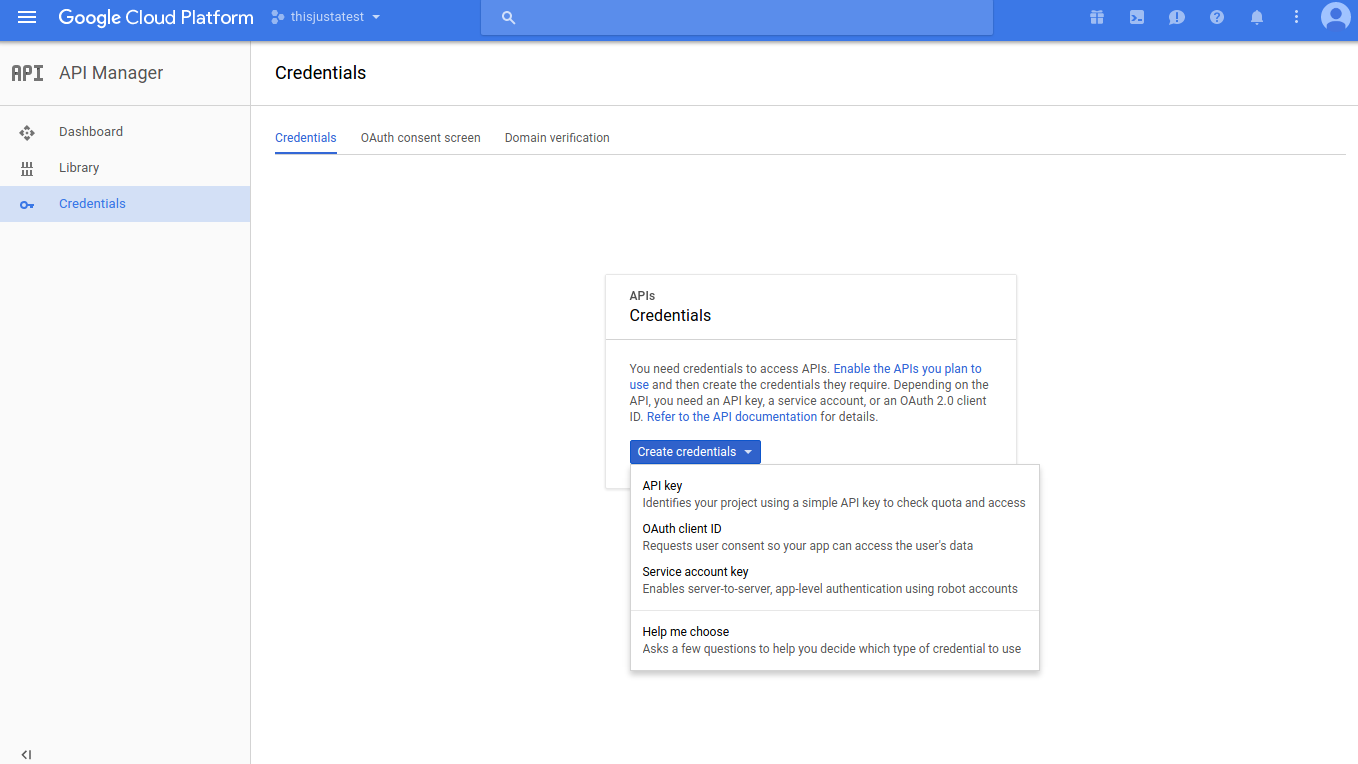Click the search magnifier icon
The height and width of the screenshot is (764, 1358).
coord(508,18)
